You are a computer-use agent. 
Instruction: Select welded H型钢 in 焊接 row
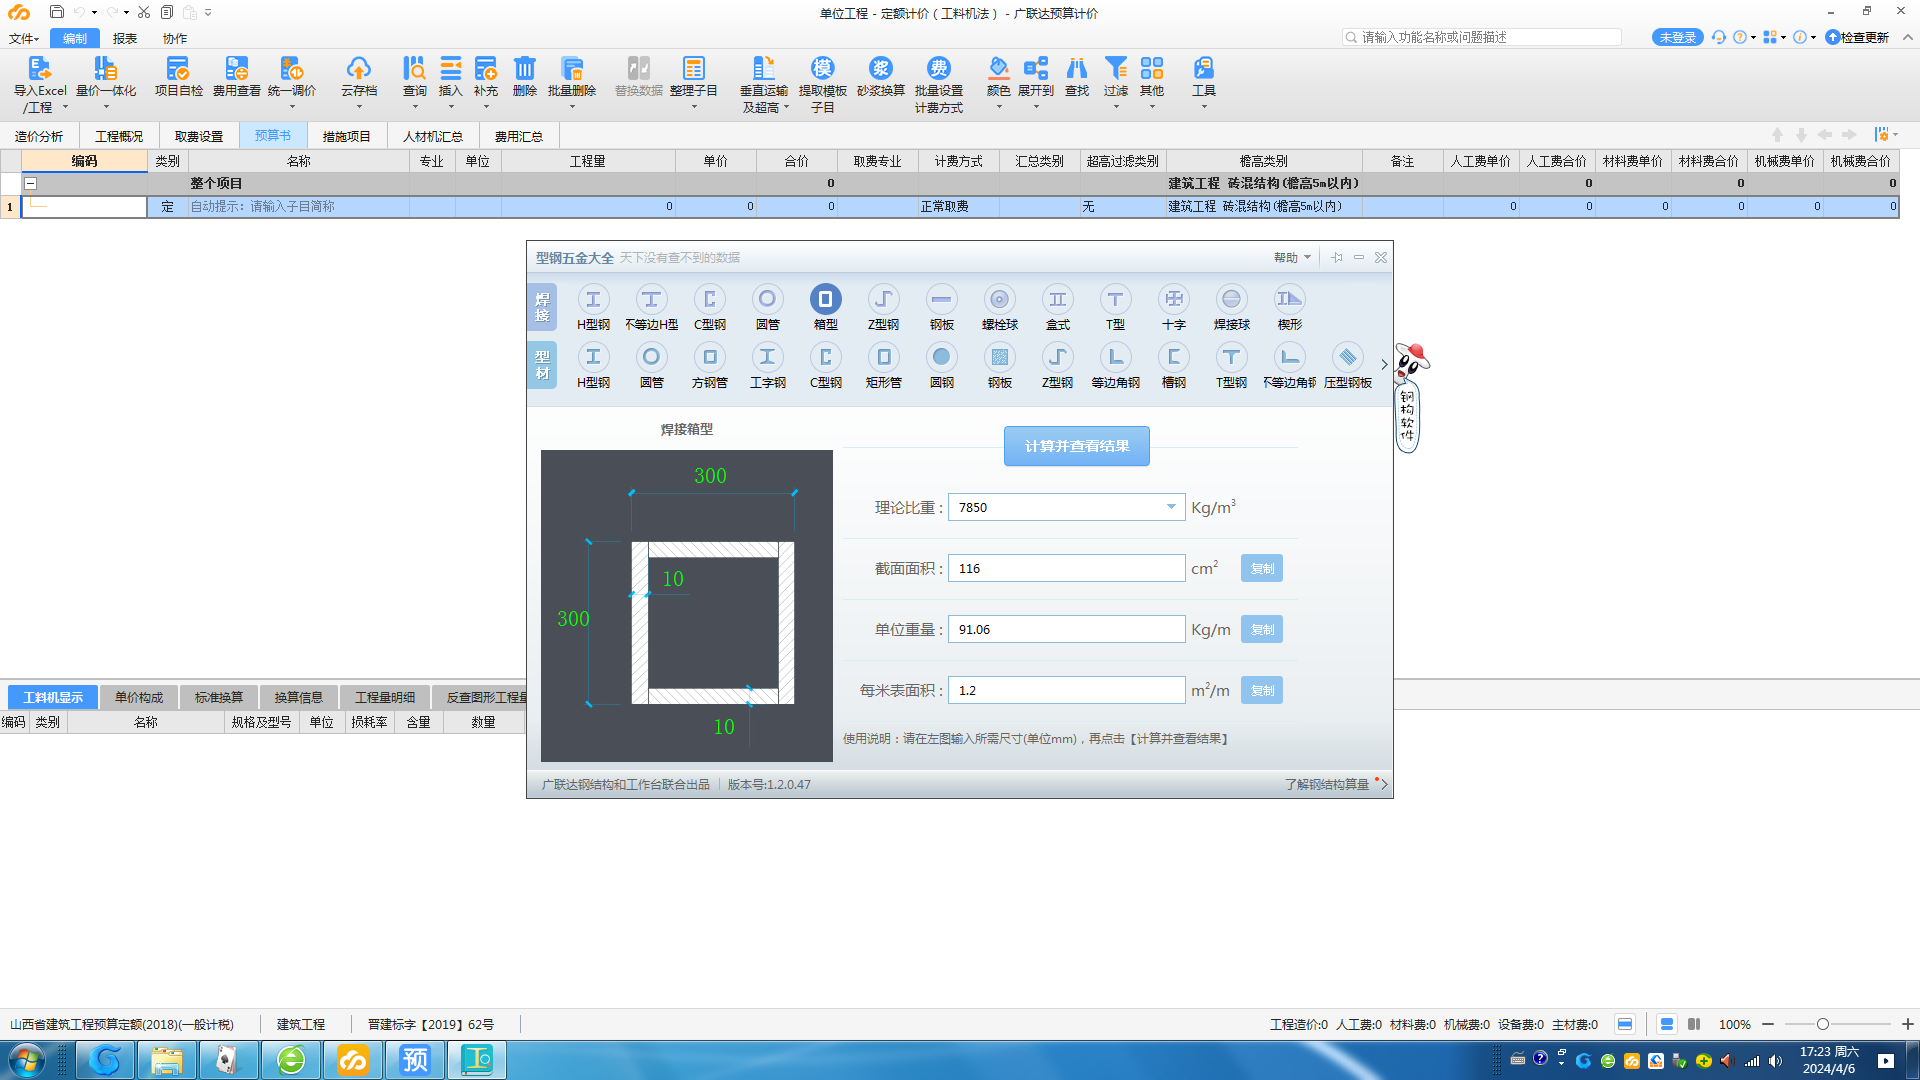pyautogui.click(x=593, y=307)
